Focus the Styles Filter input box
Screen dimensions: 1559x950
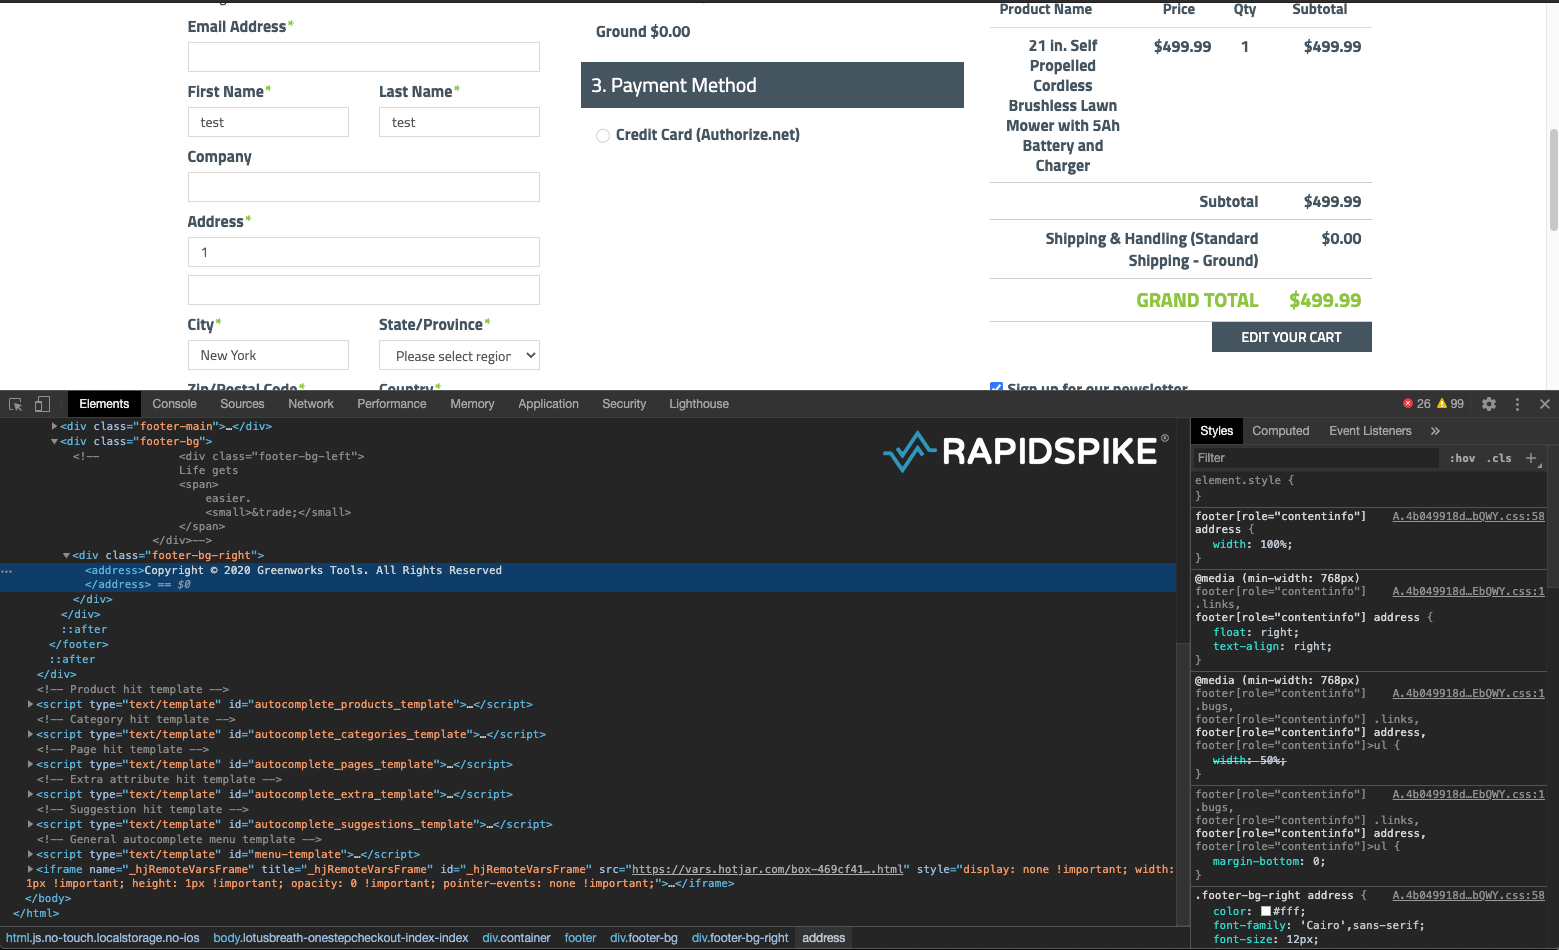click(x=1315, y=458)
